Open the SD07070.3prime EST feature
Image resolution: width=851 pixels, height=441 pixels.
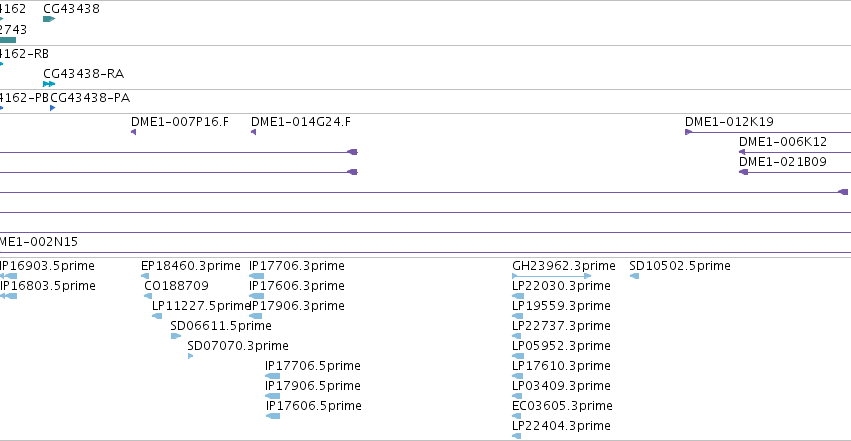tap(238, 346)
